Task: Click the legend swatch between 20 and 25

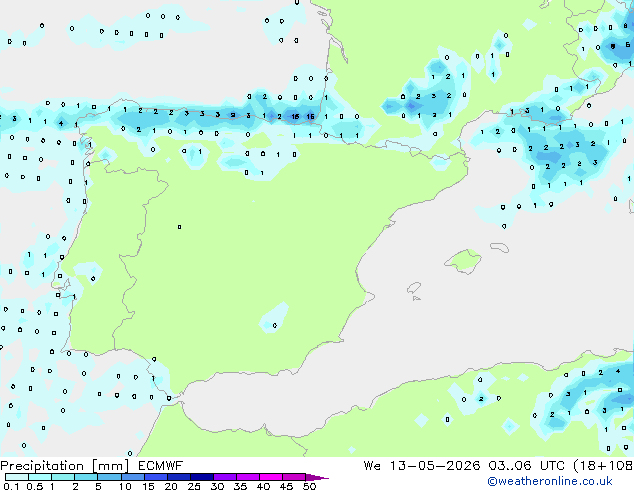Action: click(x=178, y=477)
